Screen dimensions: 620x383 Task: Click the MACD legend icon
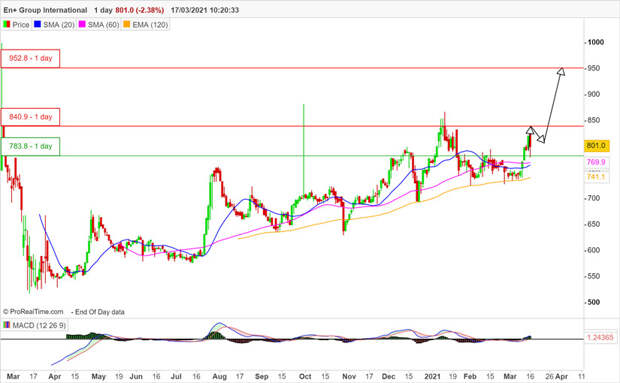pos(7,325)
